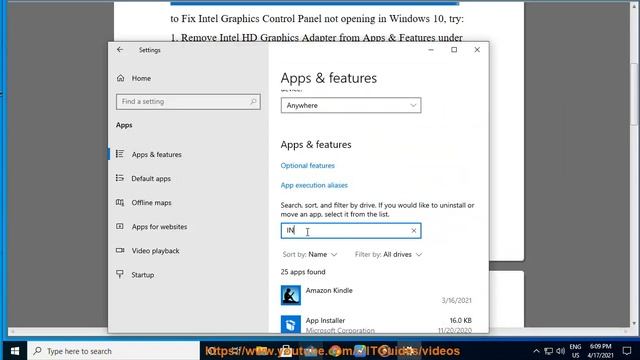
Task: Close the Settings window
Action: click(477, 50)
